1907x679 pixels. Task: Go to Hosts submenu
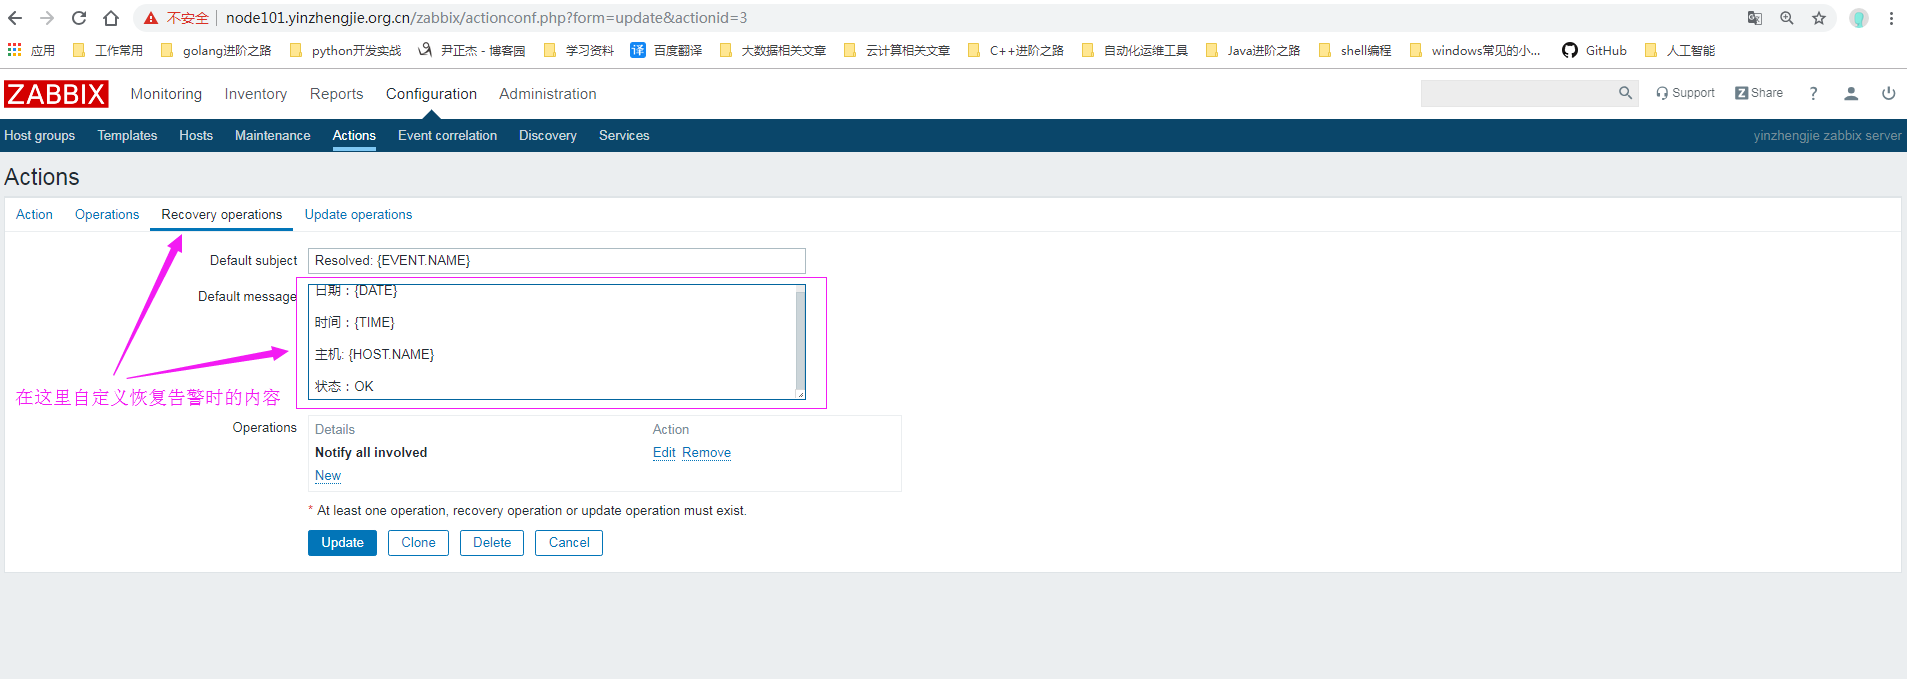tap(196, 136)
